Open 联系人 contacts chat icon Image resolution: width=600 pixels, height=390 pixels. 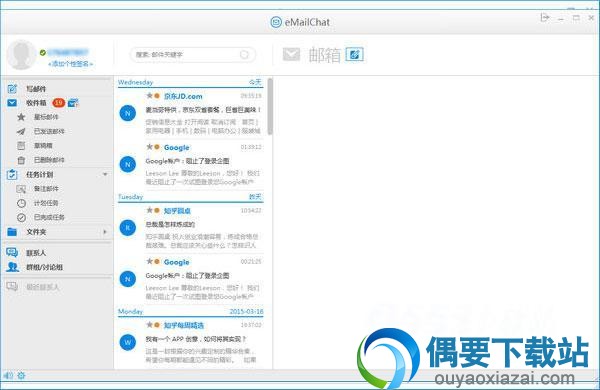point(12,253)
